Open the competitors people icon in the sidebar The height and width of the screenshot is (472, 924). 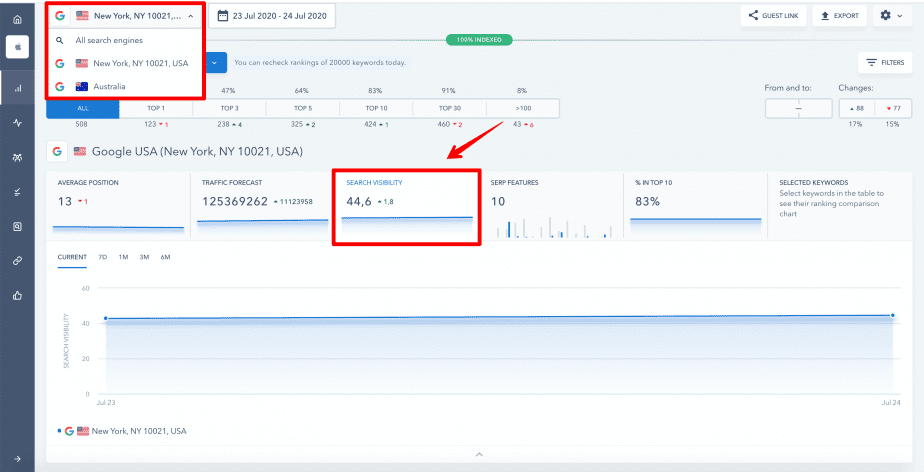(x=17, y=157)
